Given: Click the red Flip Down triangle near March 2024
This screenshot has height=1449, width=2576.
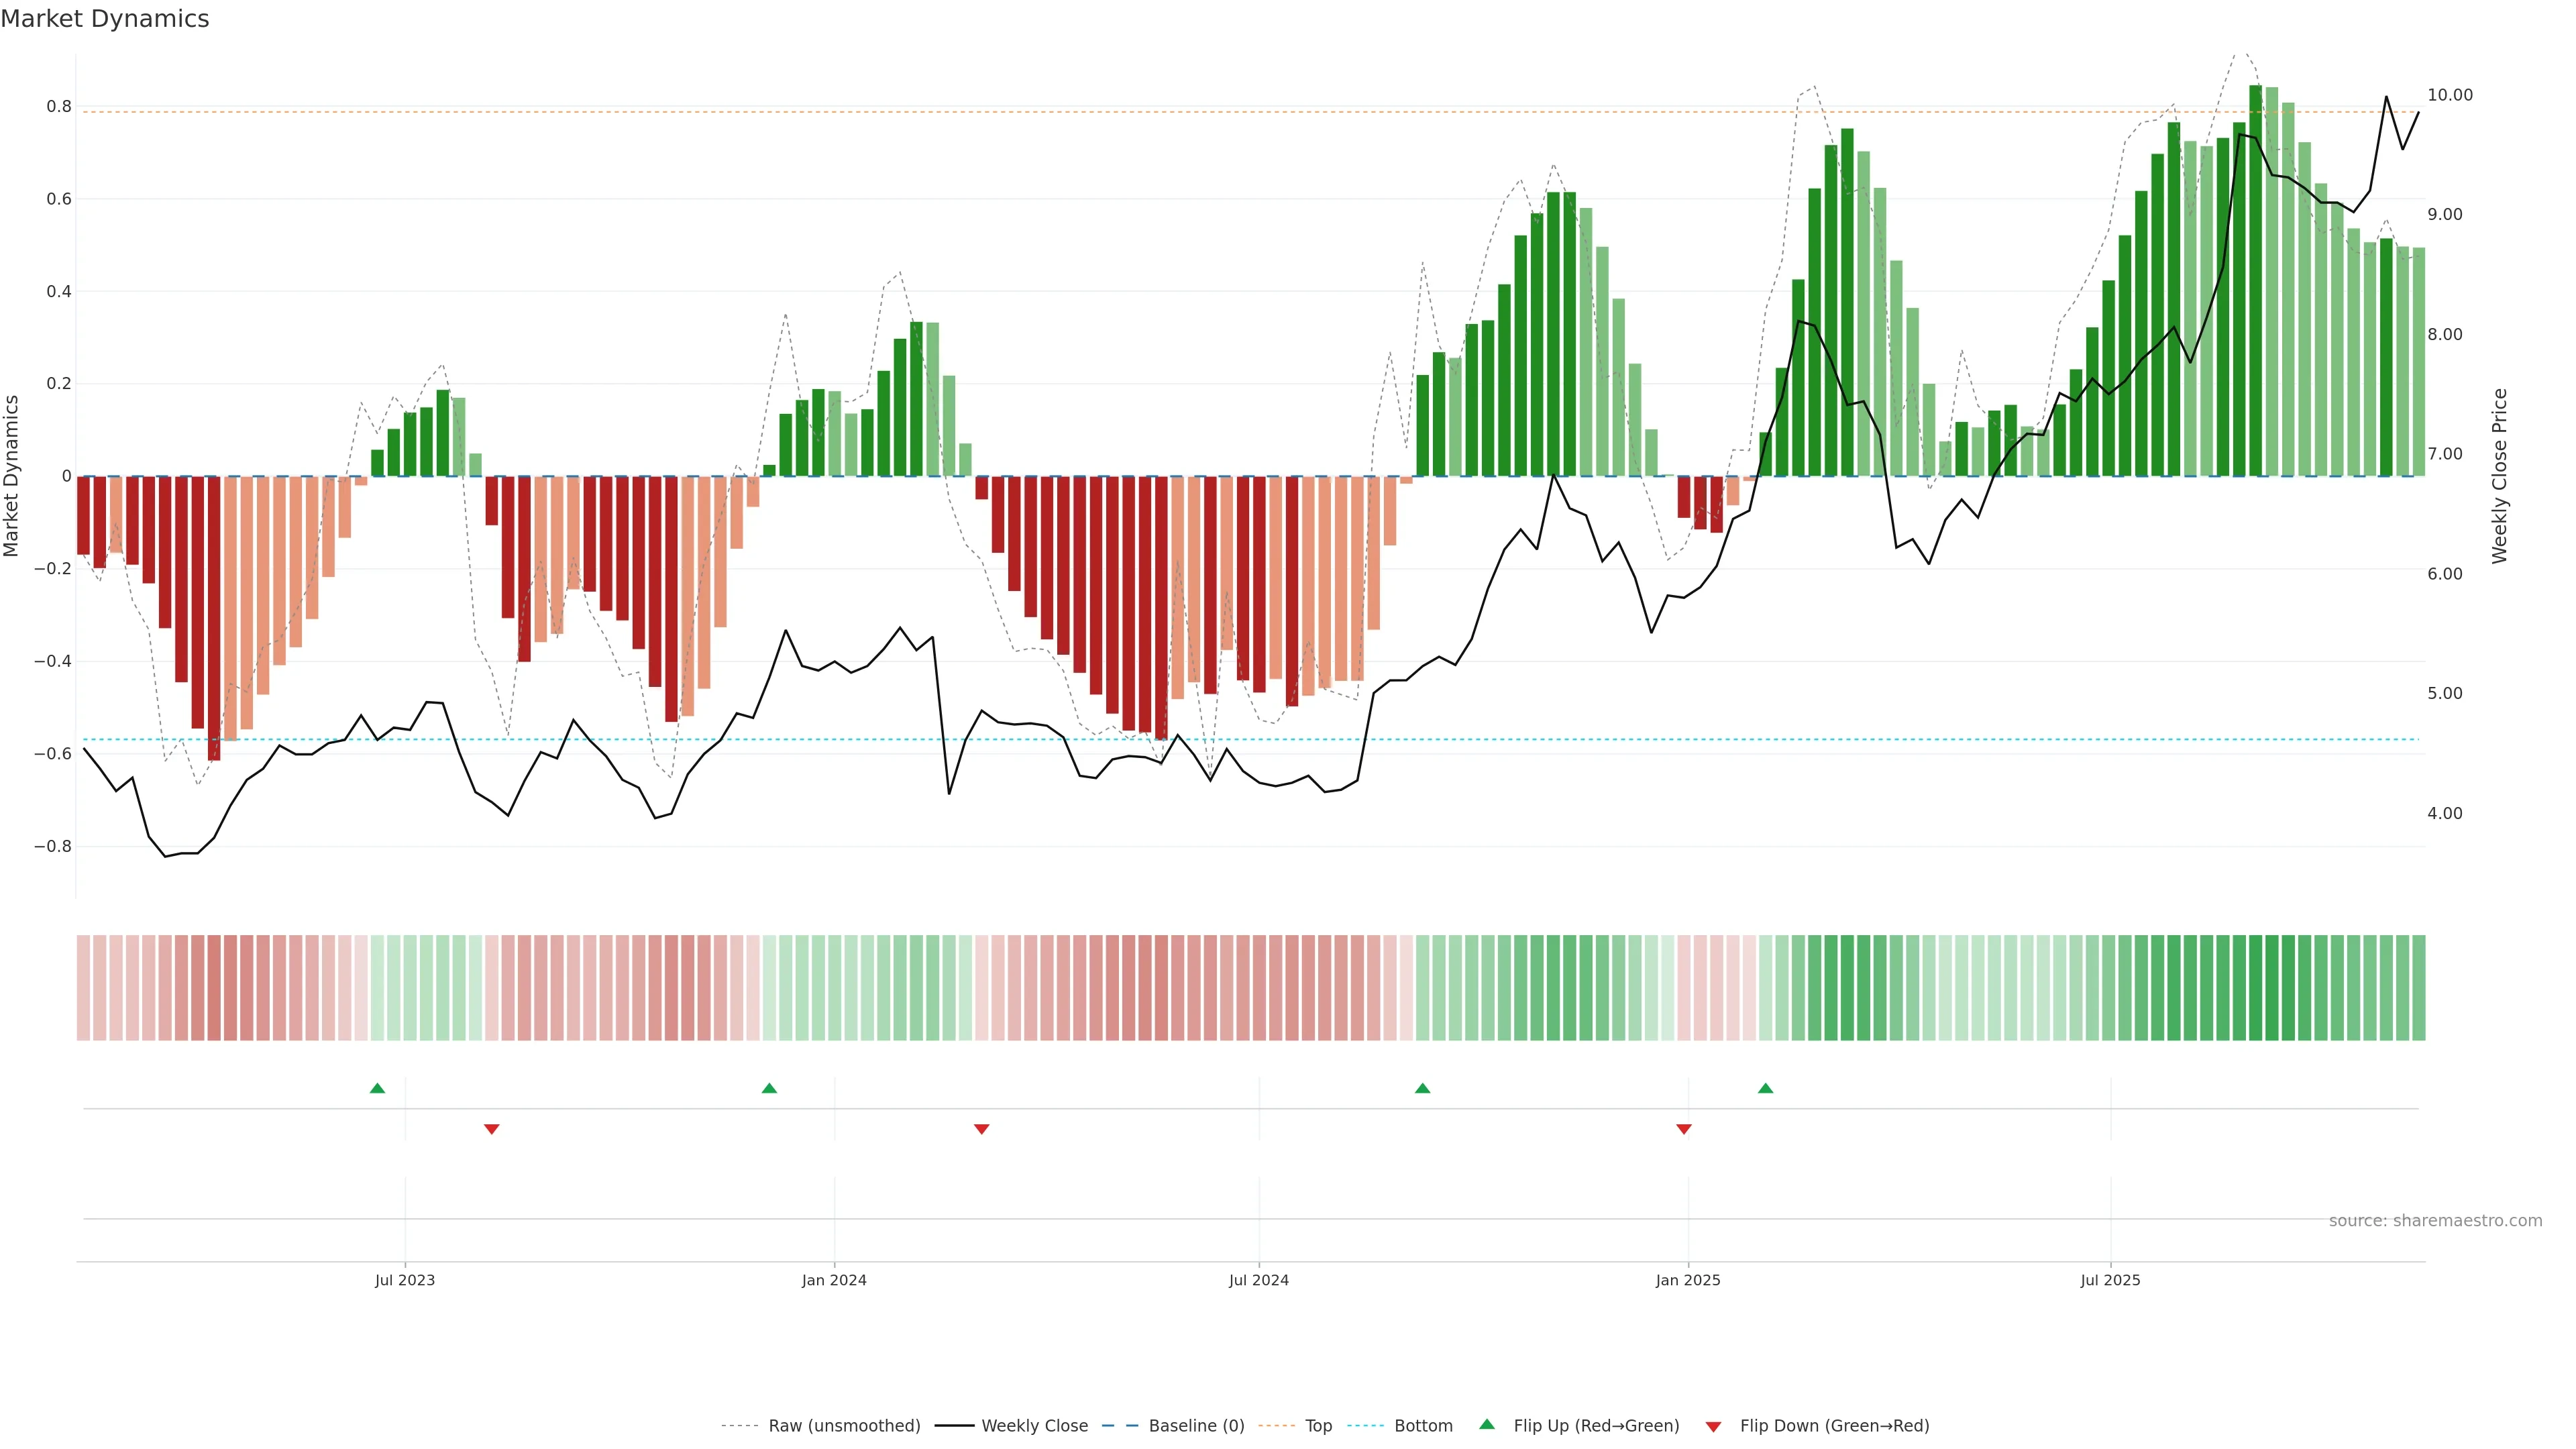Looking at the screenshot, I should pos(981,1129).
